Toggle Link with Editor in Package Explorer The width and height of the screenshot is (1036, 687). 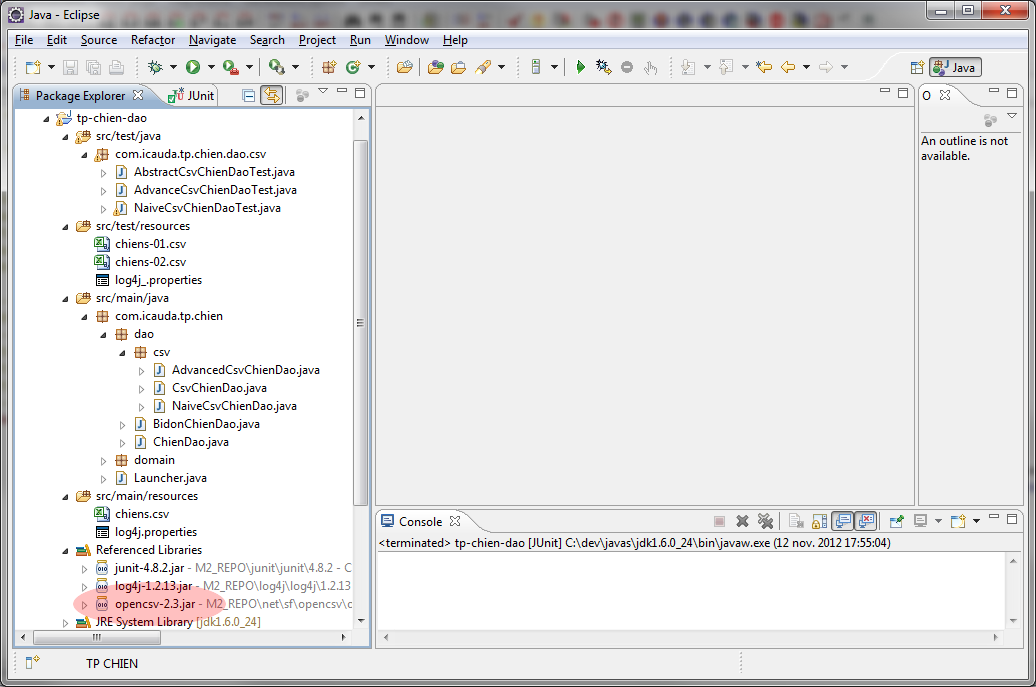(x=271, y=96)
